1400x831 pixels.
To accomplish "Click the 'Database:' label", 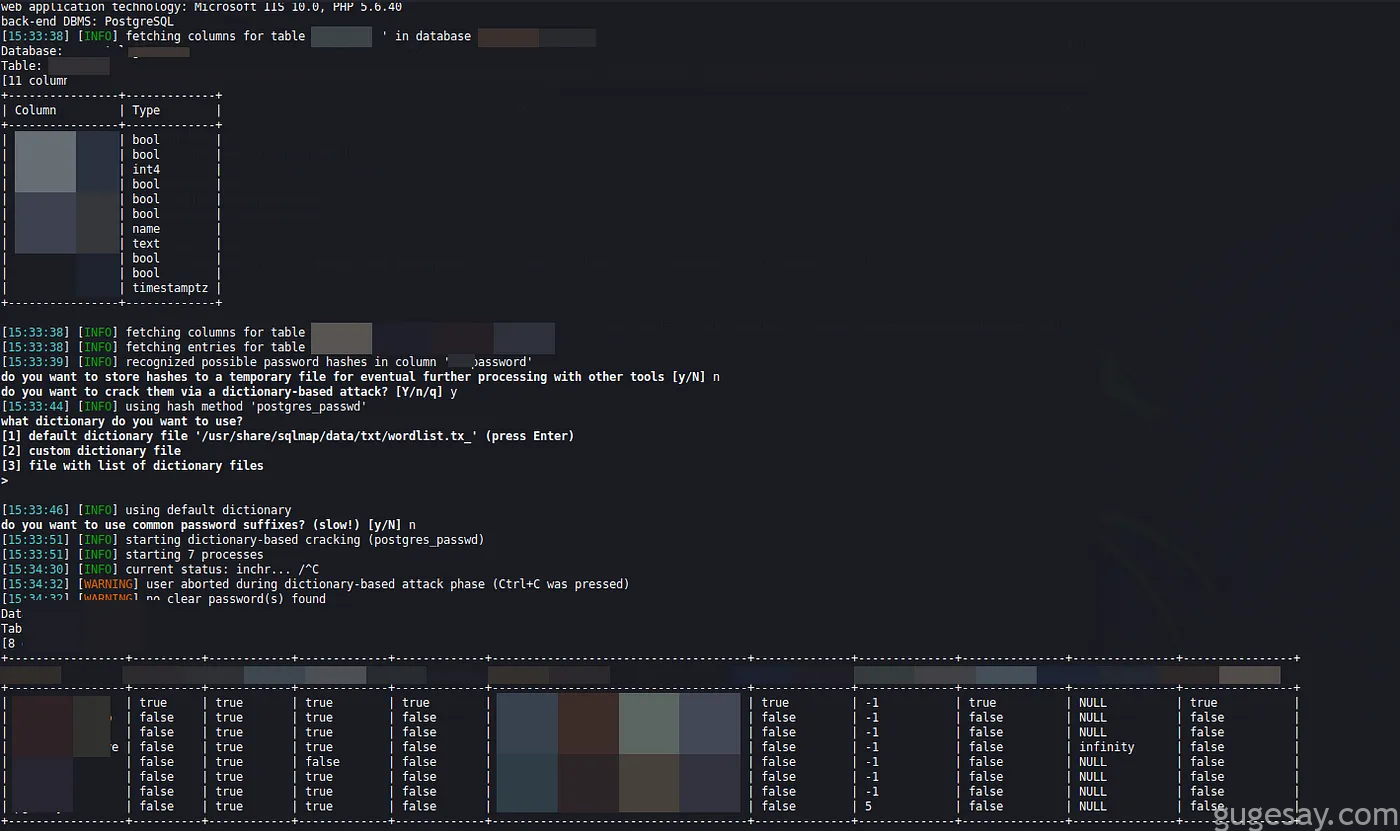I will coord(32,51).
